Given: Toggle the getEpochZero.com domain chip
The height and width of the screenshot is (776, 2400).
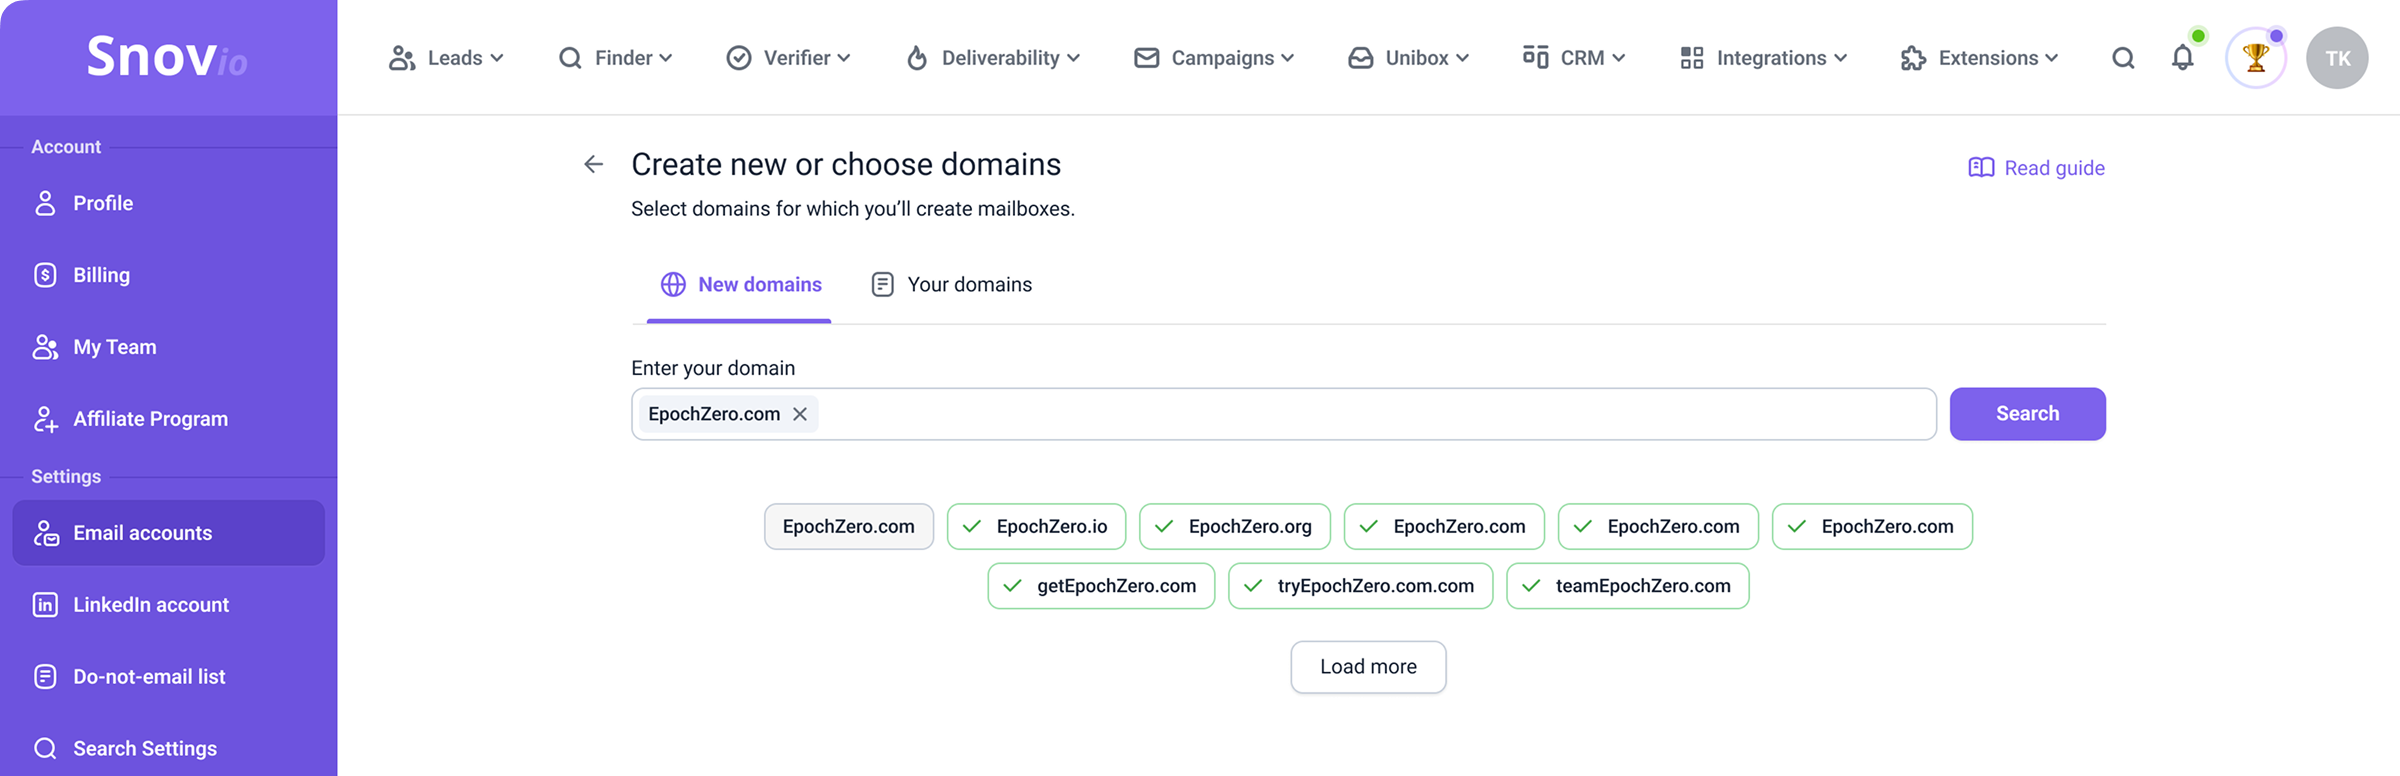Looking at the screenshot, I should point(1101,586).
